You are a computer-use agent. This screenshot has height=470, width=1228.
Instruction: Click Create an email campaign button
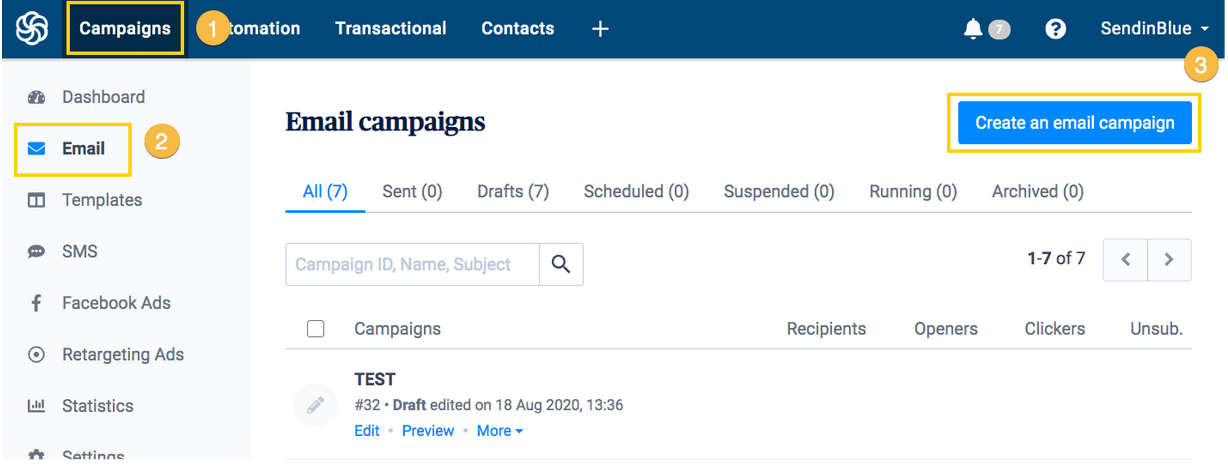[1074, 123]
